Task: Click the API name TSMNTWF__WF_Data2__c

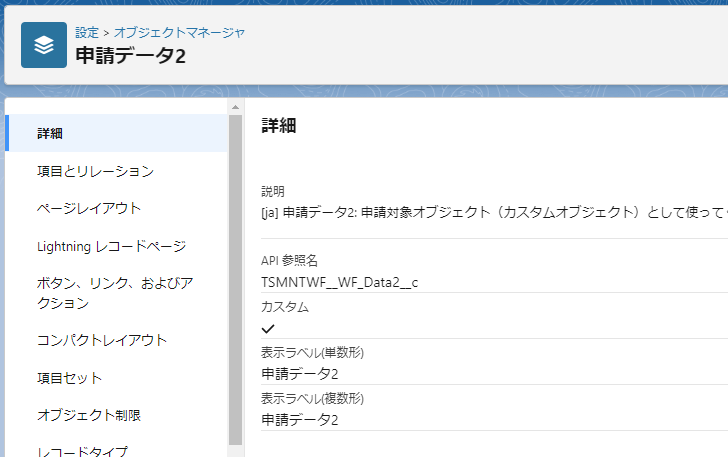Action: click(x=339, y=282)
